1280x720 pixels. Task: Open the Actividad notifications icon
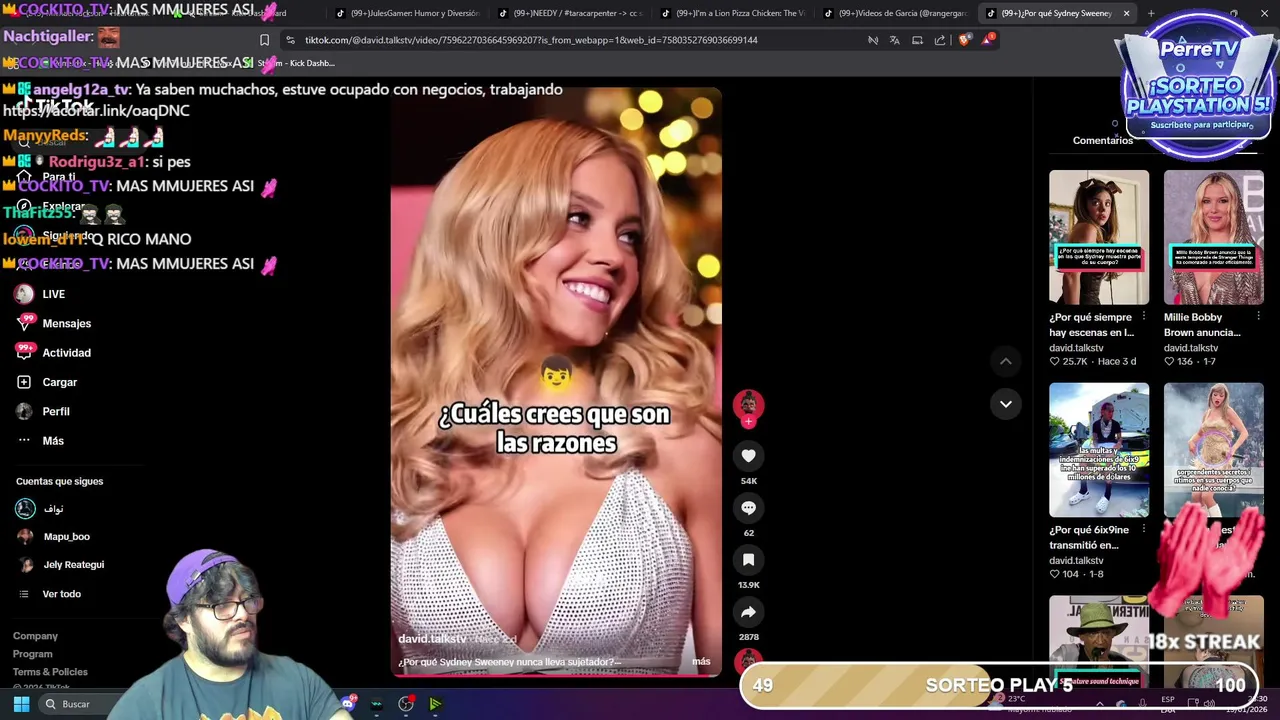click(x=24, y=352)
